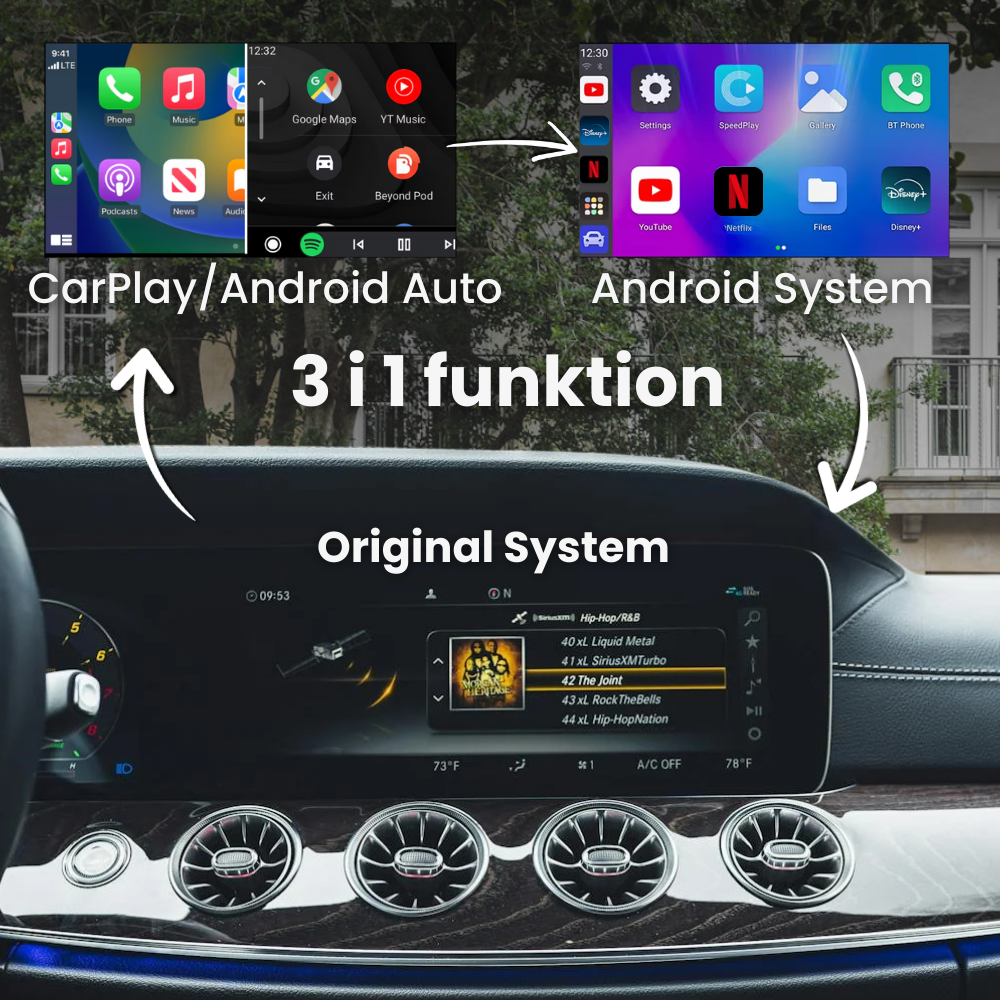Tap the up chevron in Android Auto launcher
This screenshot has width=1000, height=1000.
tap(261, 83)
